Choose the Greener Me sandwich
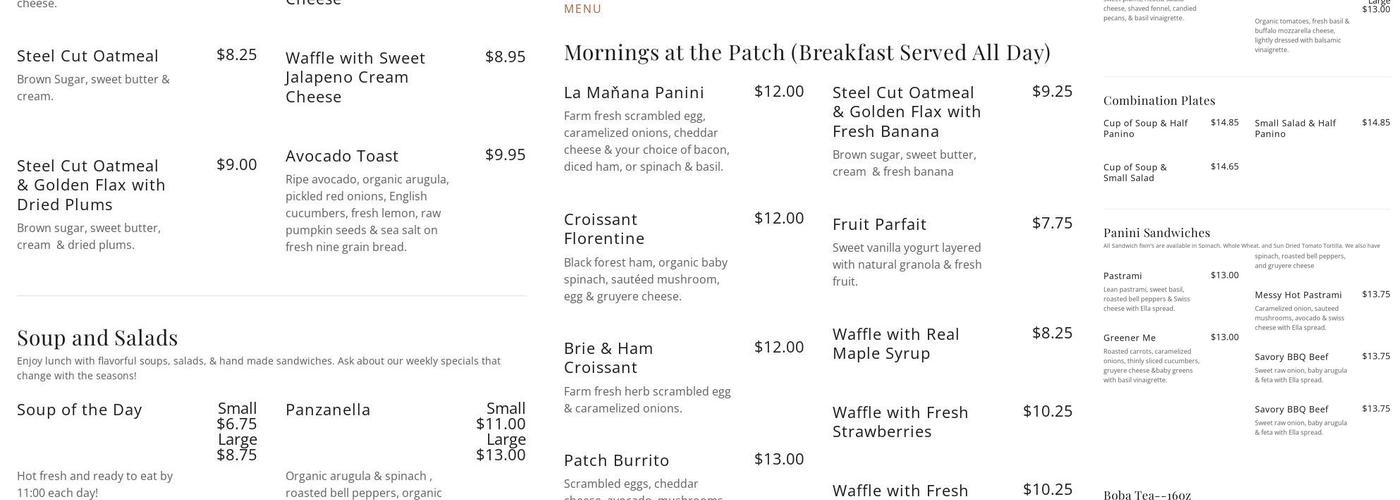Screen dimensions: 1400x500 click(x=1129, y=338)
